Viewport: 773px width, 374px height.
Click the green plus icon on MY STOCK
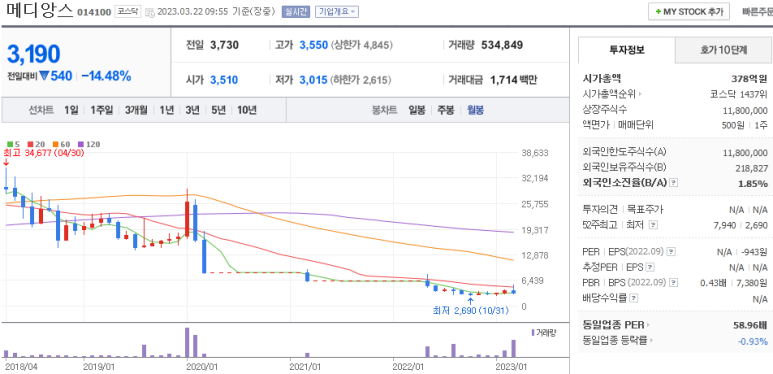tap(658, 12)
